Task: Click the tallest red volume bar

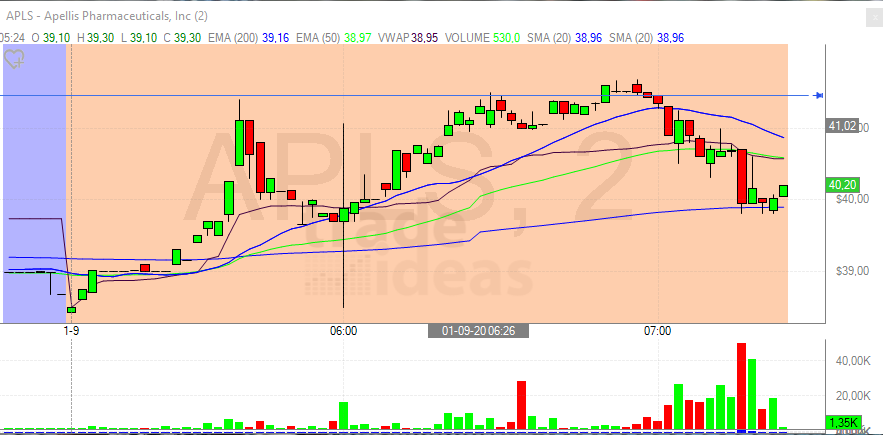Action: 742,387
